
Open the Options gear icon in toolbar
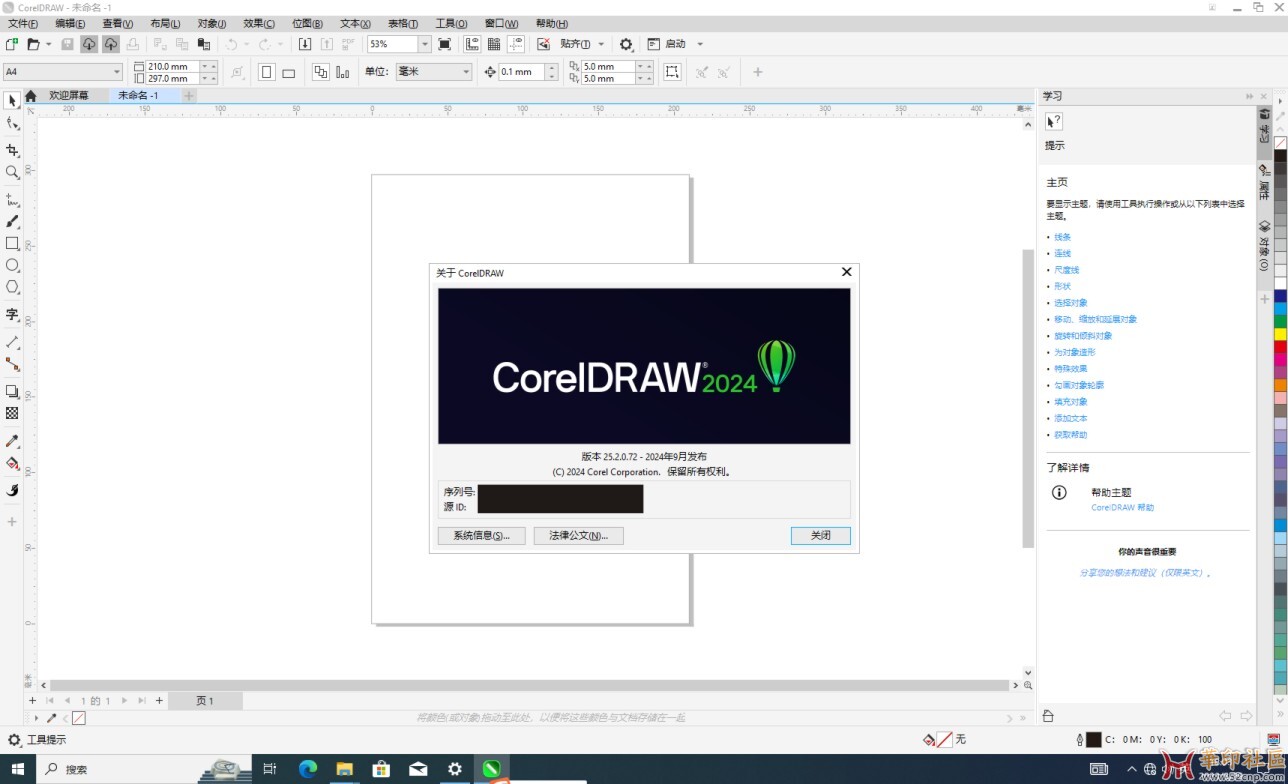(626, 44)
